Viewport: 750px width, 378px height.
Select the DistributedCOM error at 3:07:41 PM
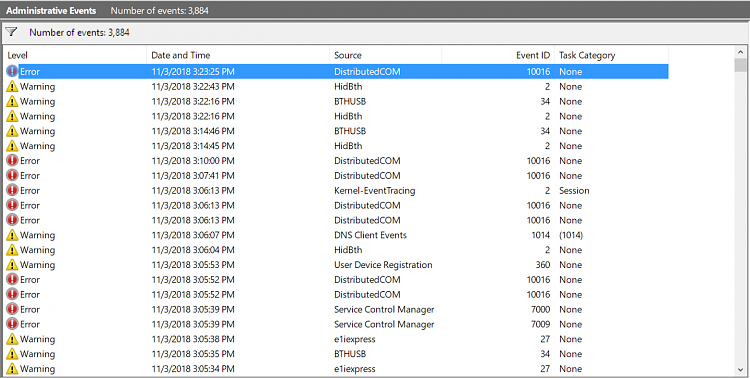point(336,176)
